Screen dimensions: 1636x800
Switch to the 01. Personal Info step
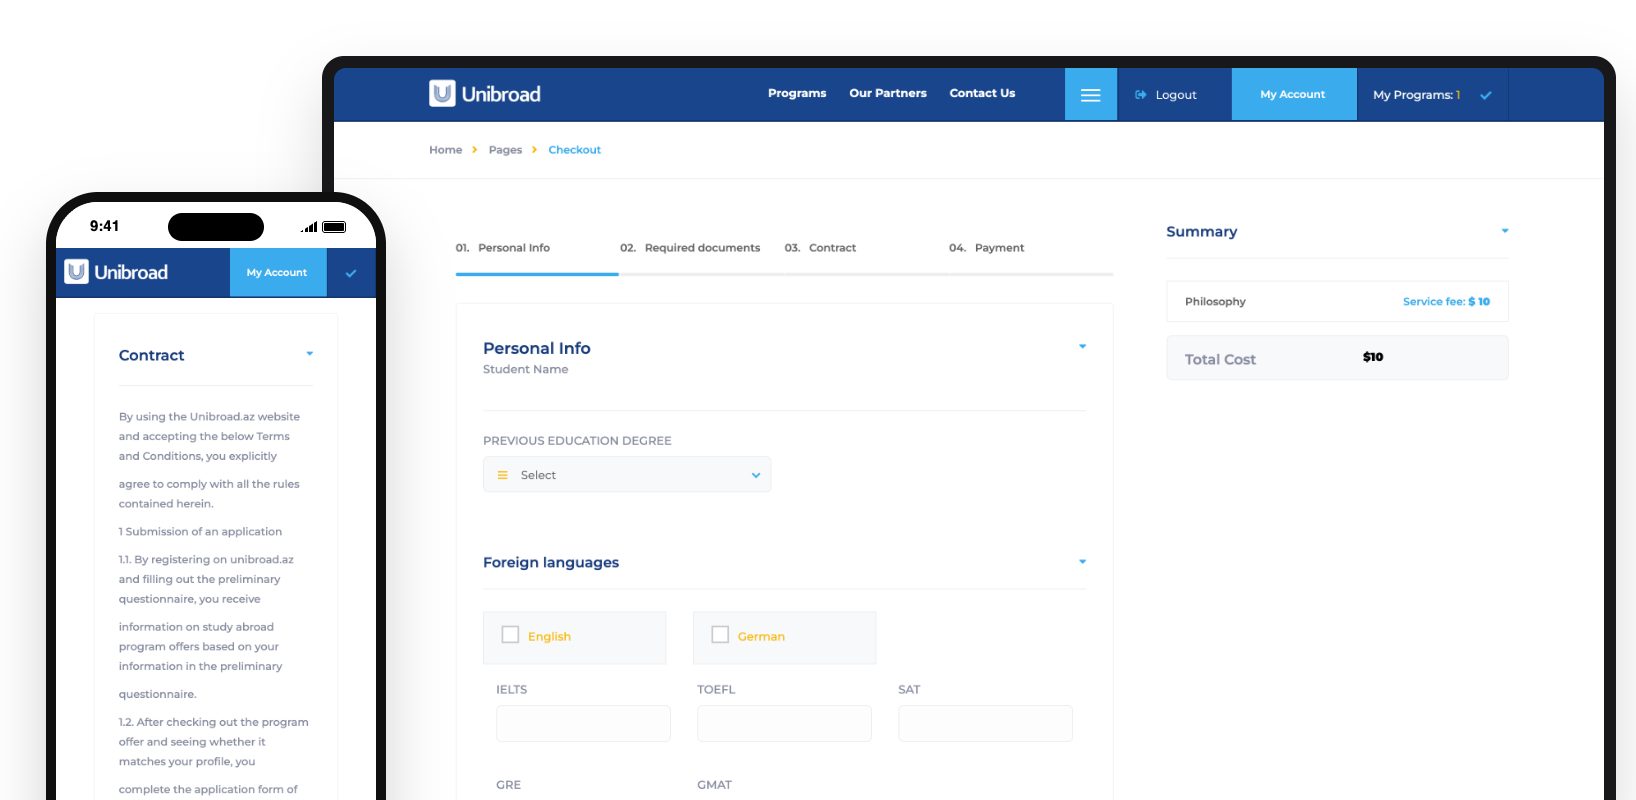click(x=503, y=248)
